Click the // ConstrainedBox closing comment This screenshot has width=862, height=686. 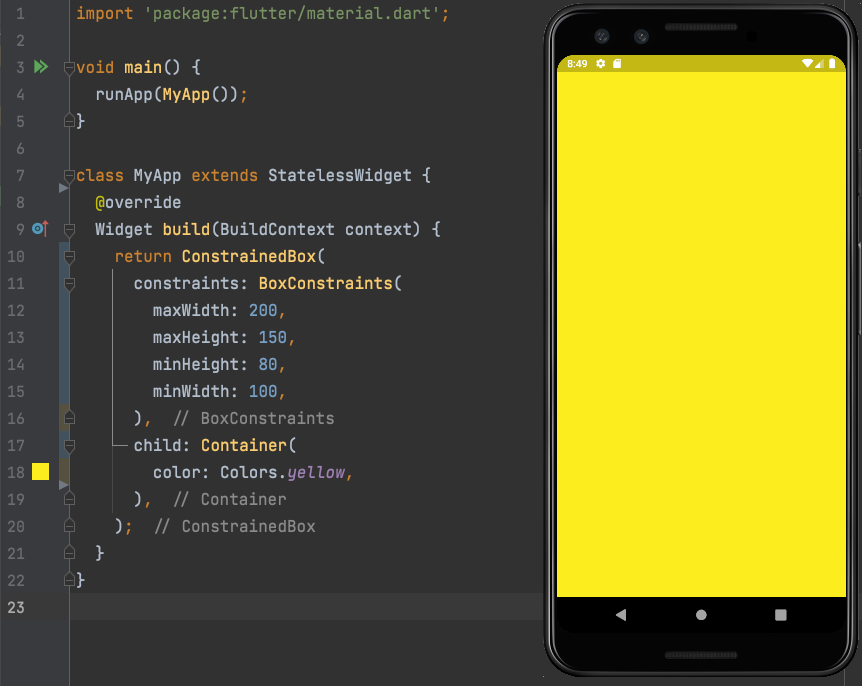coord(235,526)
